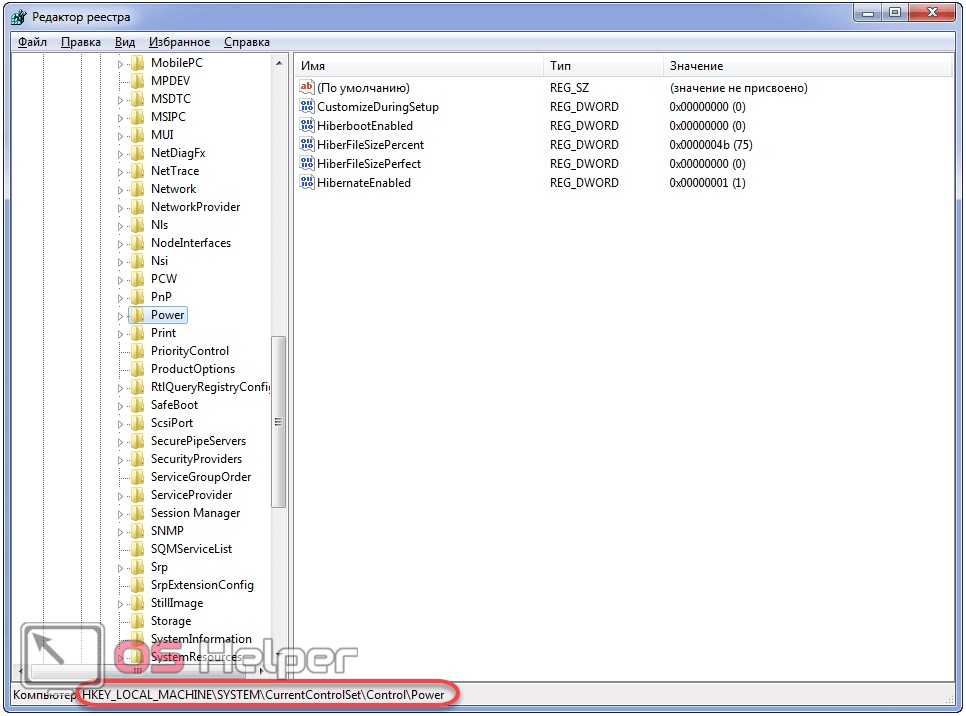Screen dimensions: 966x716
Task: Expand the SecurityProviders key
Action: (120, 460)
